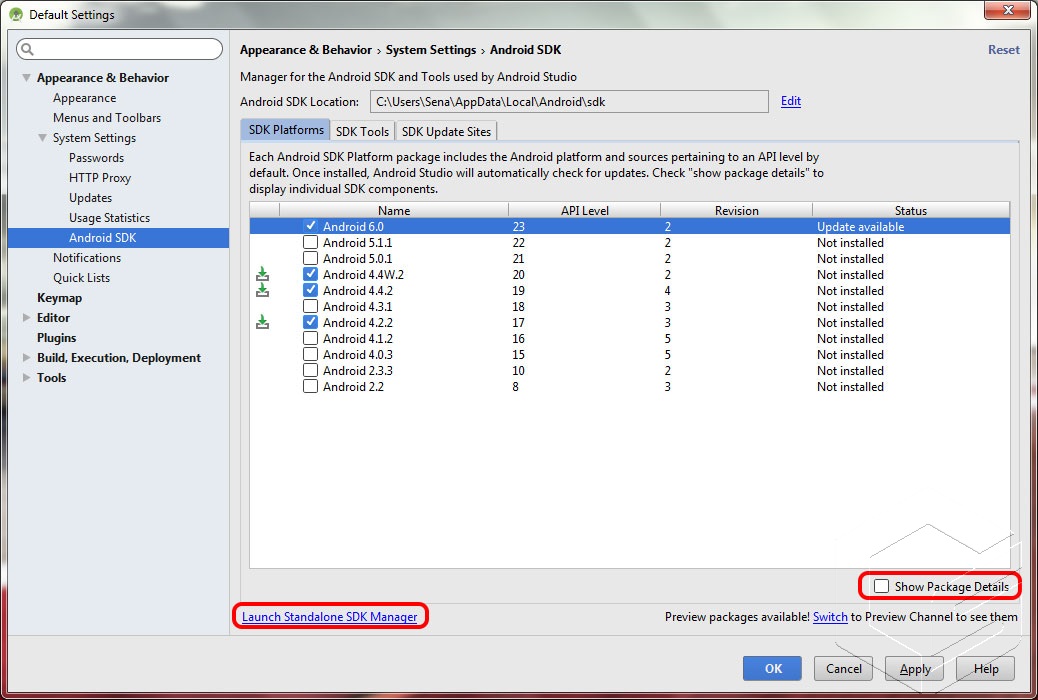Click the download icon beside Android 4.4.2
The image size is (1038, 700).
(x=262, y=290)
